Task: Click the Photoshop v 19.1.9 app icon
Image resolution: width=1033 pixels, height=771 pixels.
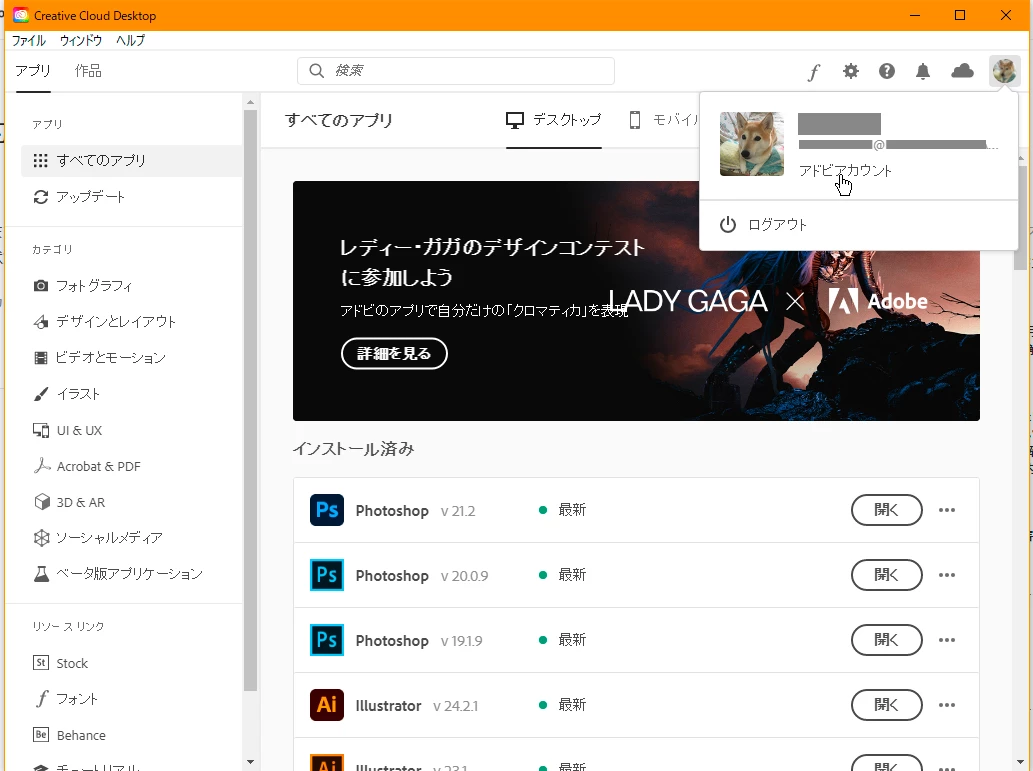Action: tap(327, 640)
